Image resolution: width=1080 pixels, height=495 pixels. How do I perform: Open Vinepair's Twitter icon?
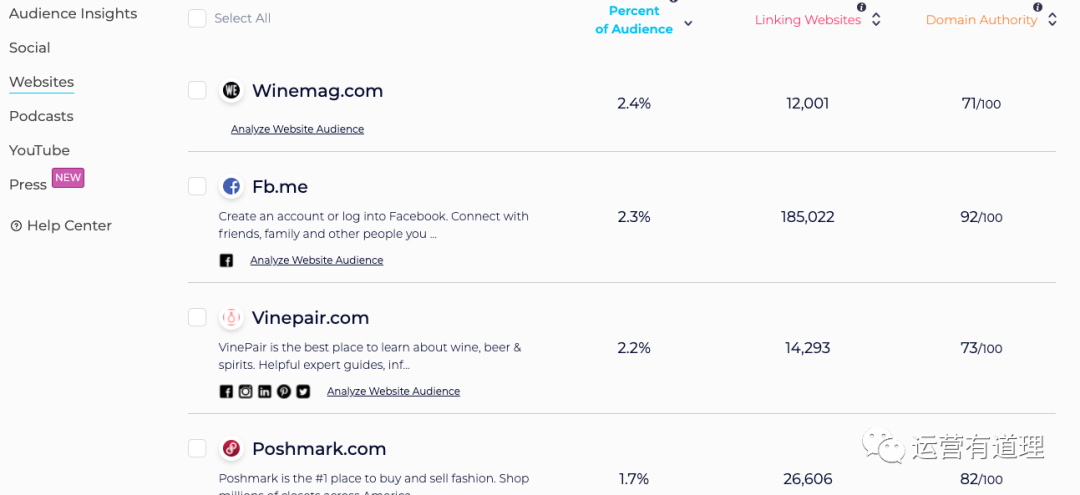pyautogui.click(x=303, y=392)
